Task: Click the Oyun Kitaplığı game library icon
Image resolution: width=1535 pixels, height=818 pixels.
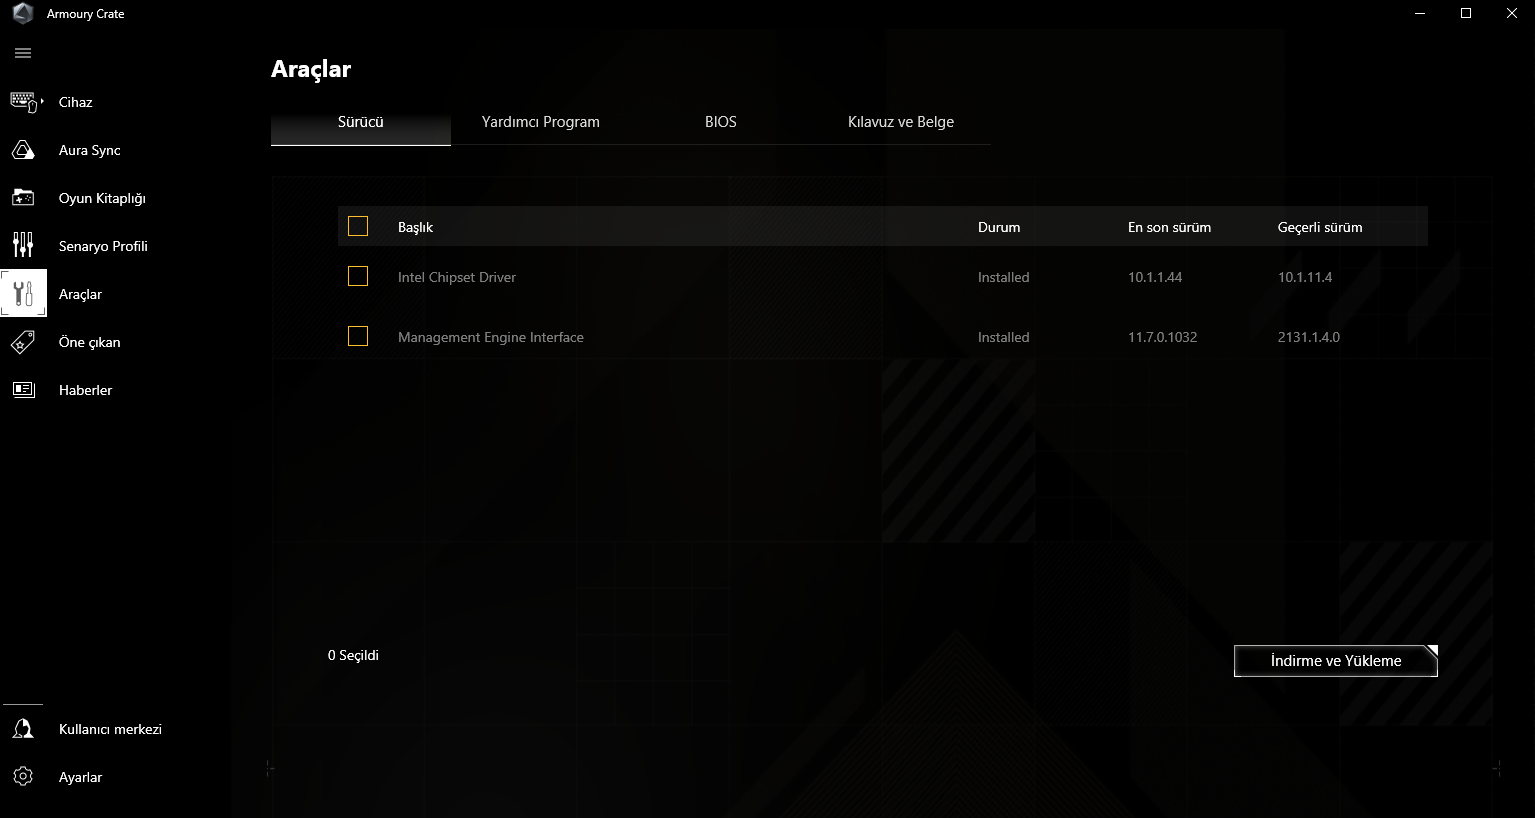Action: tap(23, 198)
